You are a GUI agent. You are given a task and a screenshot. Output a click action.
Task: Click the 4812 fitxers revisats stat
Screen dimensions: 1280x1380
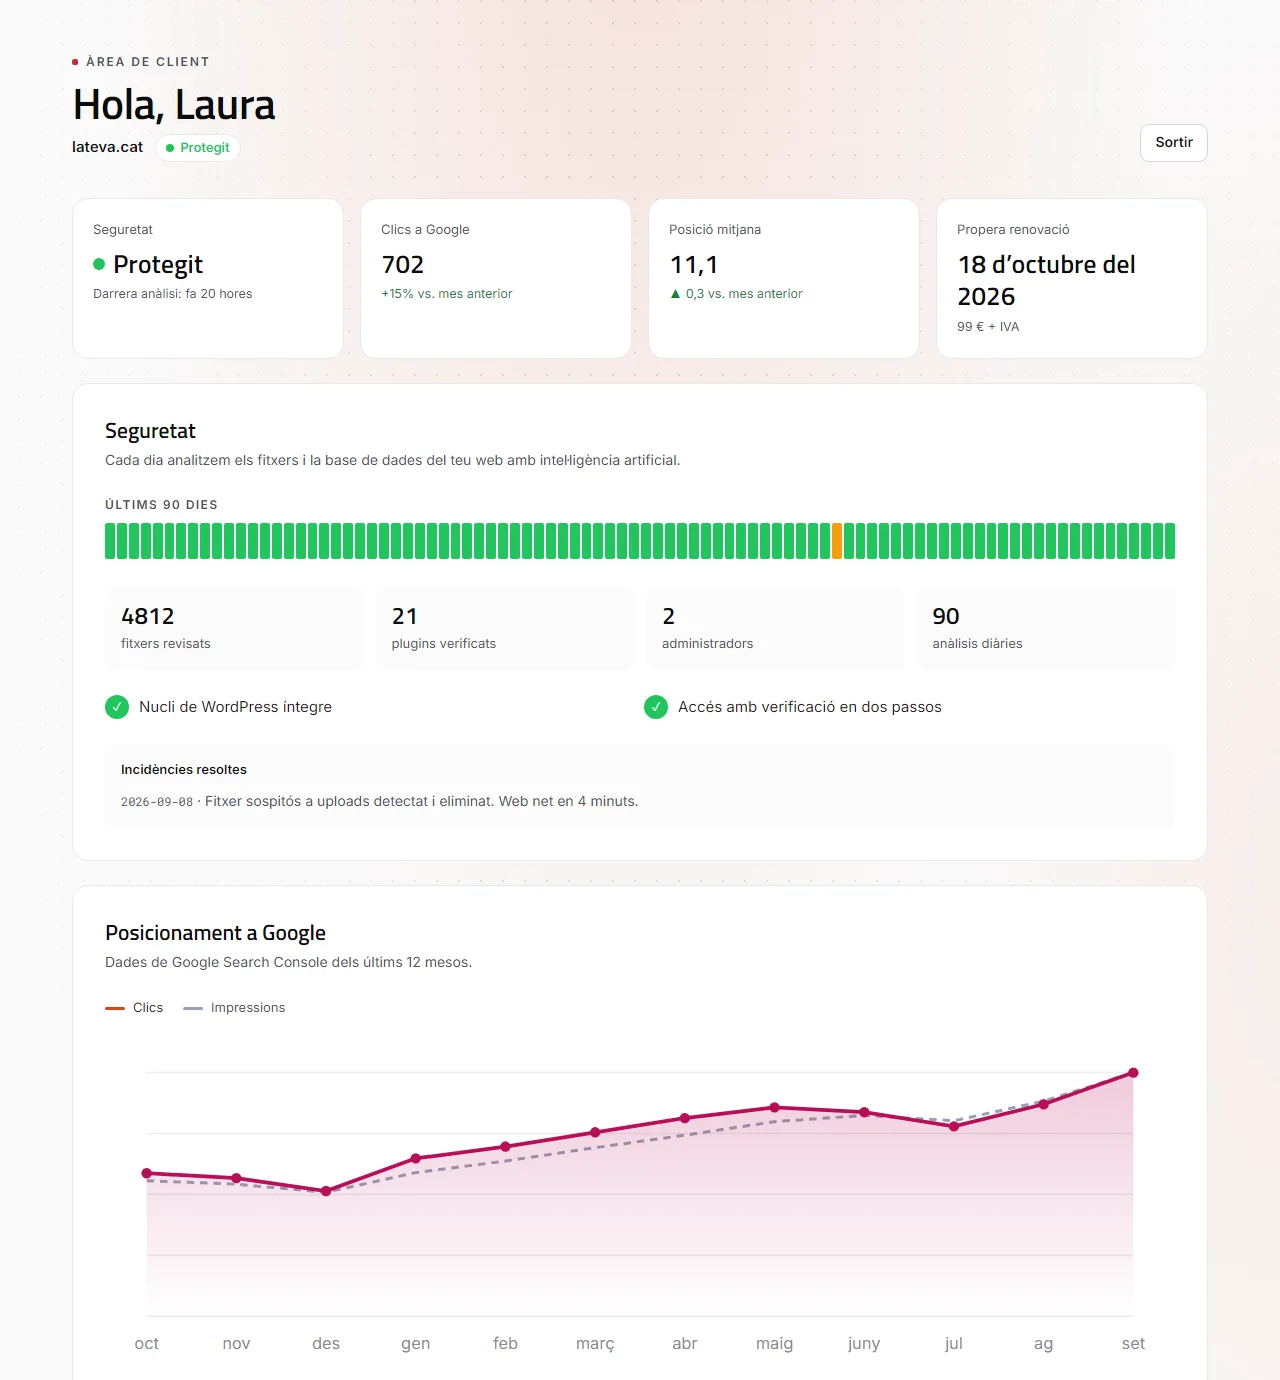234,629
